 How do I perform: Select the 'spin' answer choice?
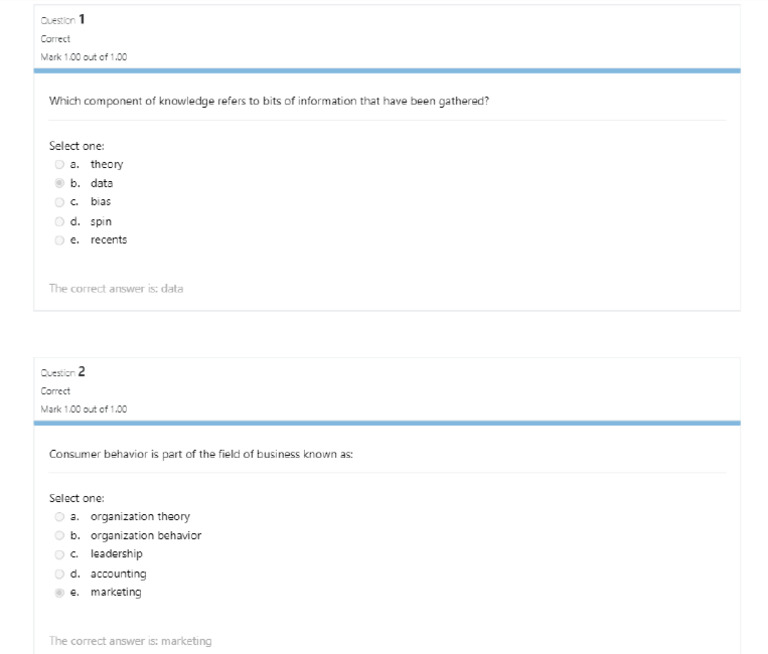60,221
